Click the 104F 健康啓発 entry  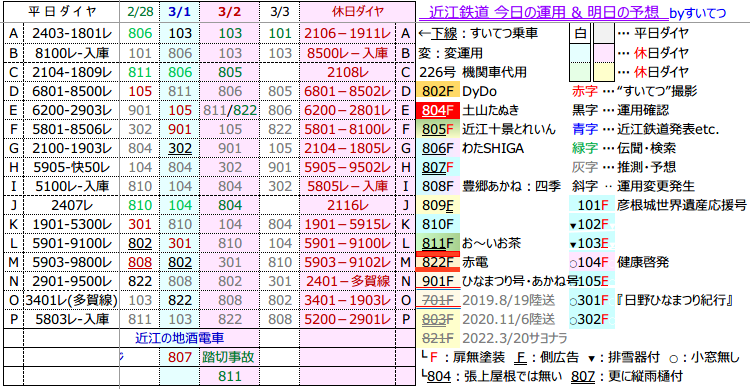pyautogui.click(x=619, y=262)
